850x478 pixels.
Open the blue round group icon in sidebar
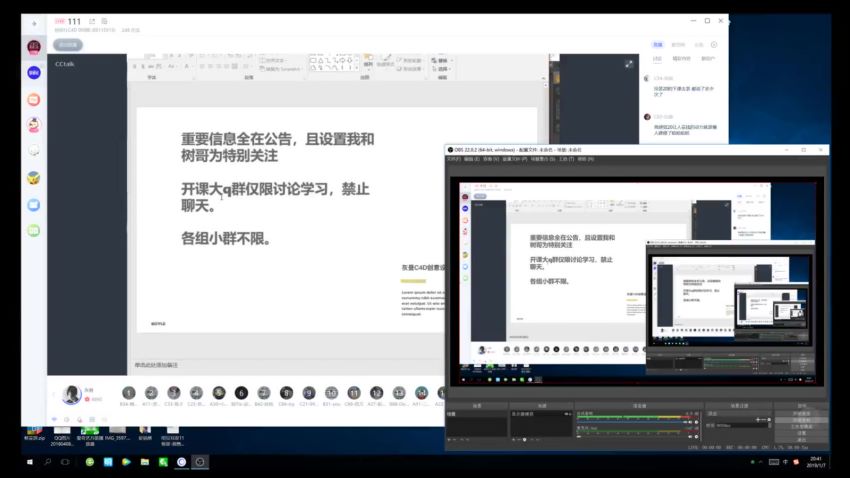pyautogui.click(x=34, y=73)
